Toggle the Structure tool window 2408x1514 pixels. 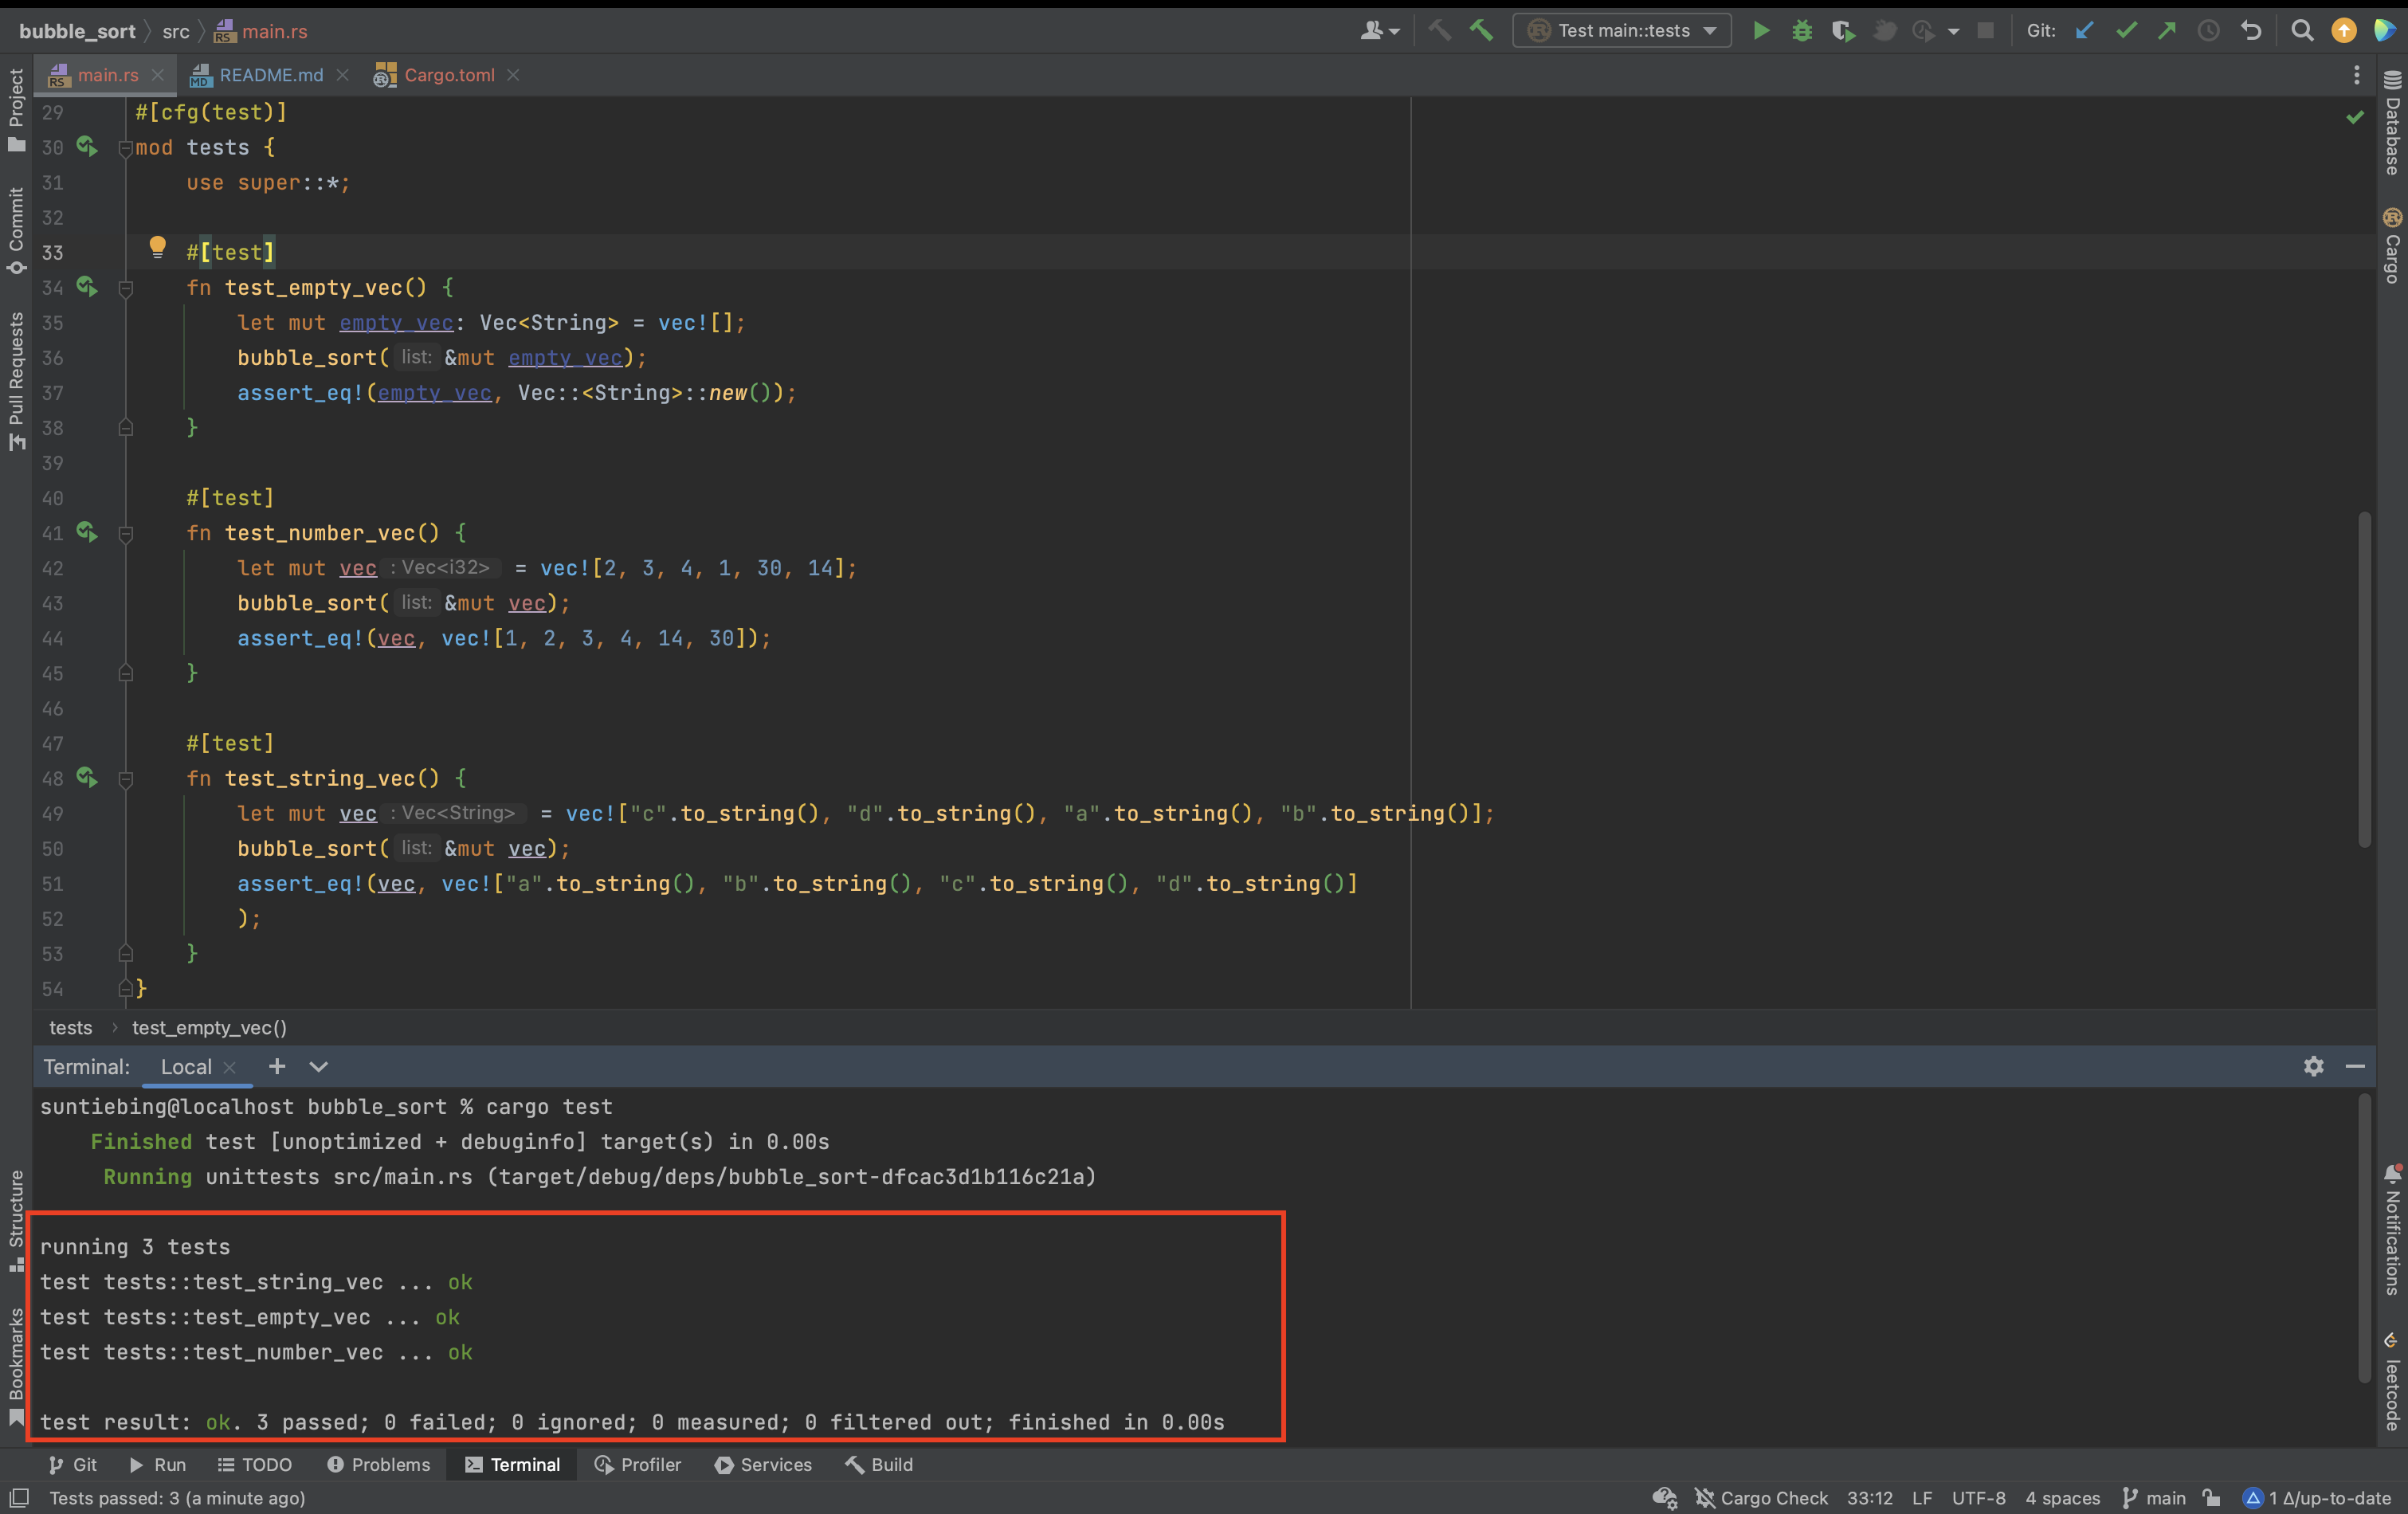pyautogui.click(x=16, y=1221)
